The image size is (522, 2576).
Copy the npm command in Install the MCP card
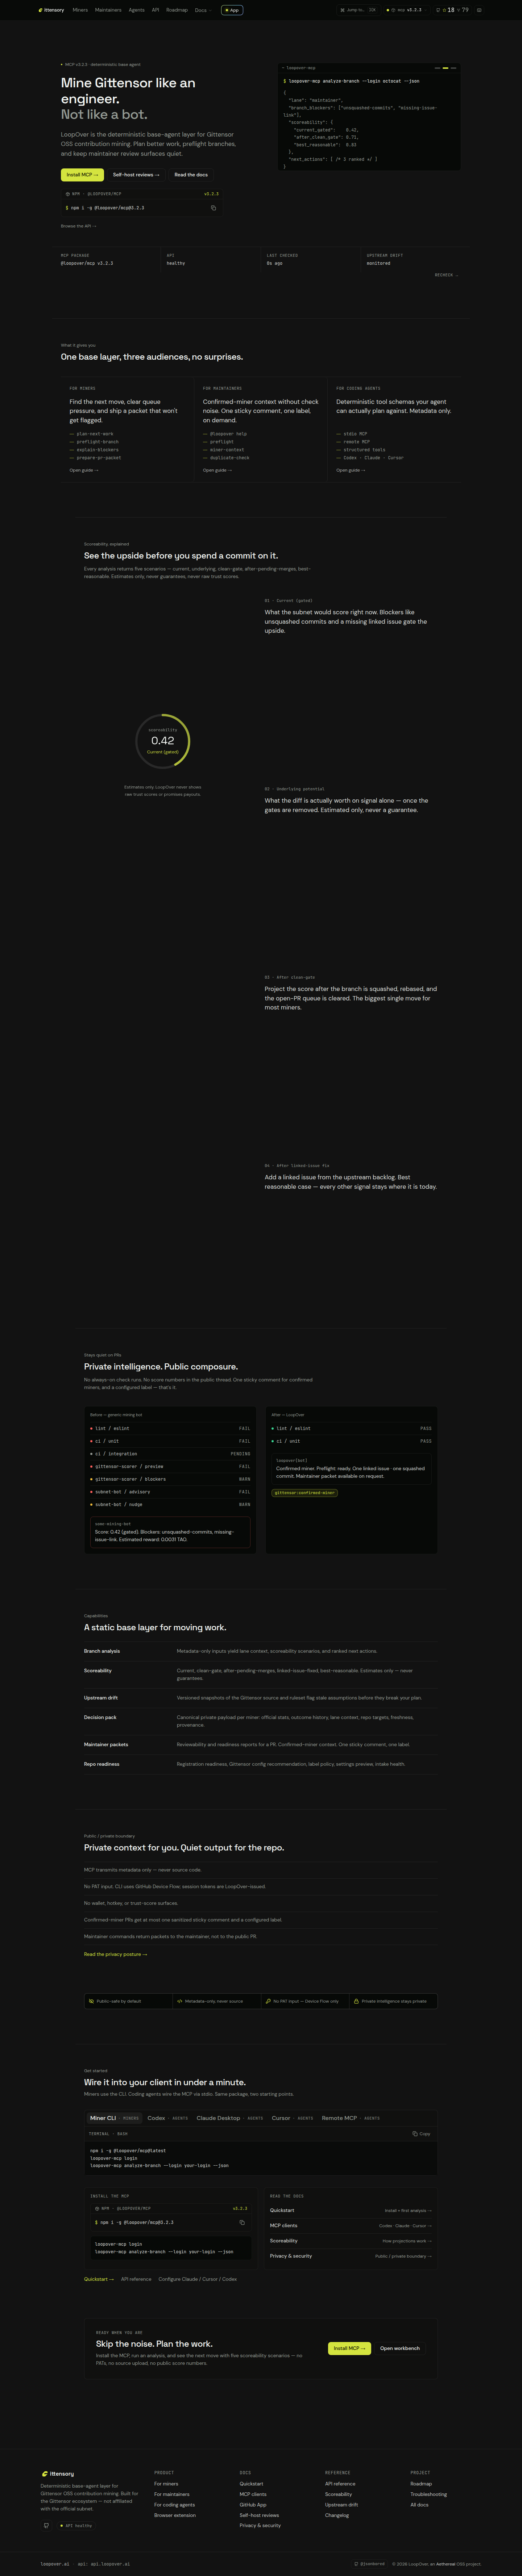click(x=242, y=2223)
